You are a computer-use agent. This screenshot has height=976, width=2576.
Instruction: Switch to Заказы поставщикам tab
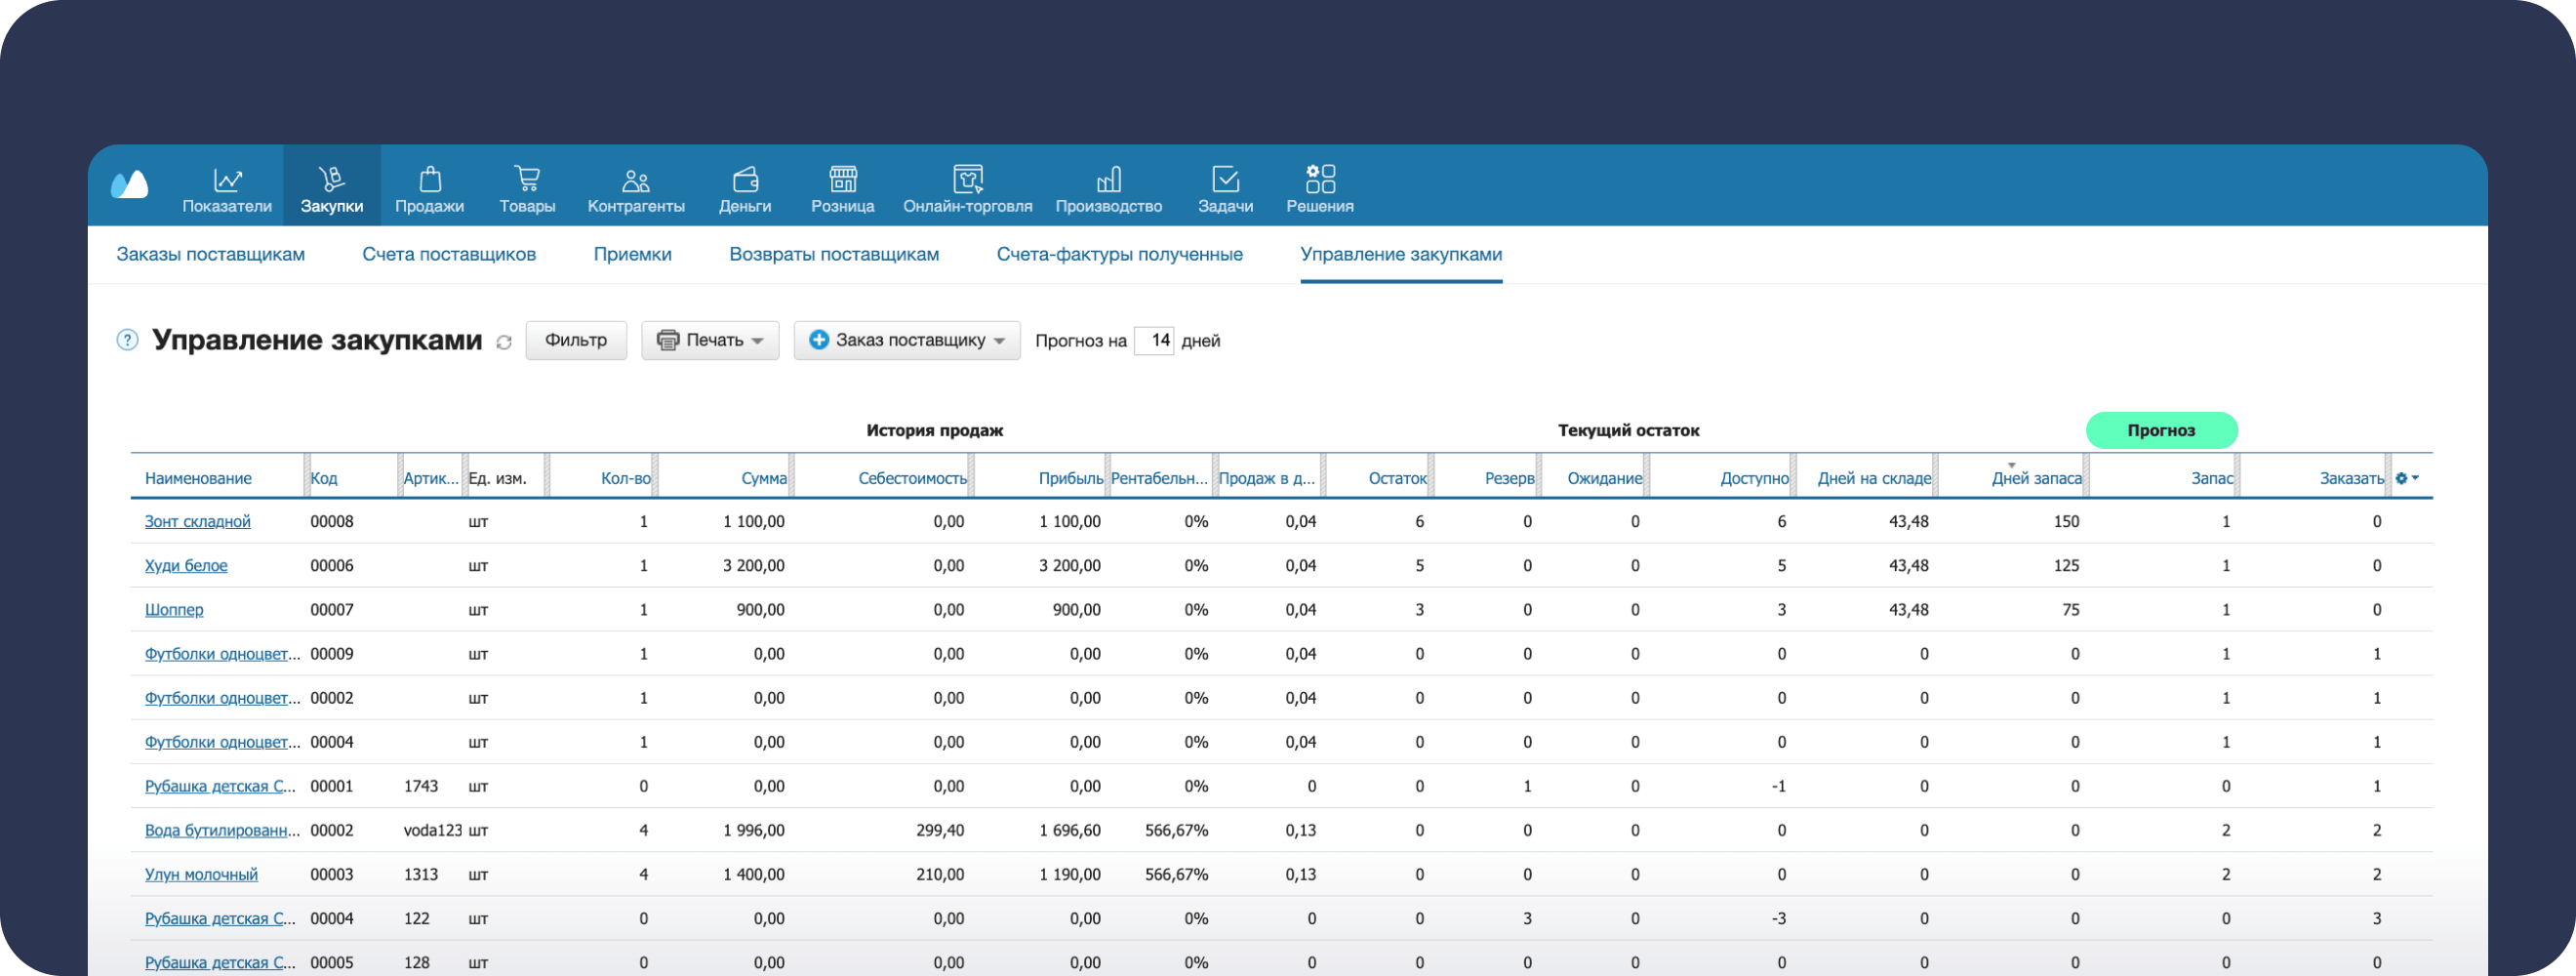click(210, 254)
